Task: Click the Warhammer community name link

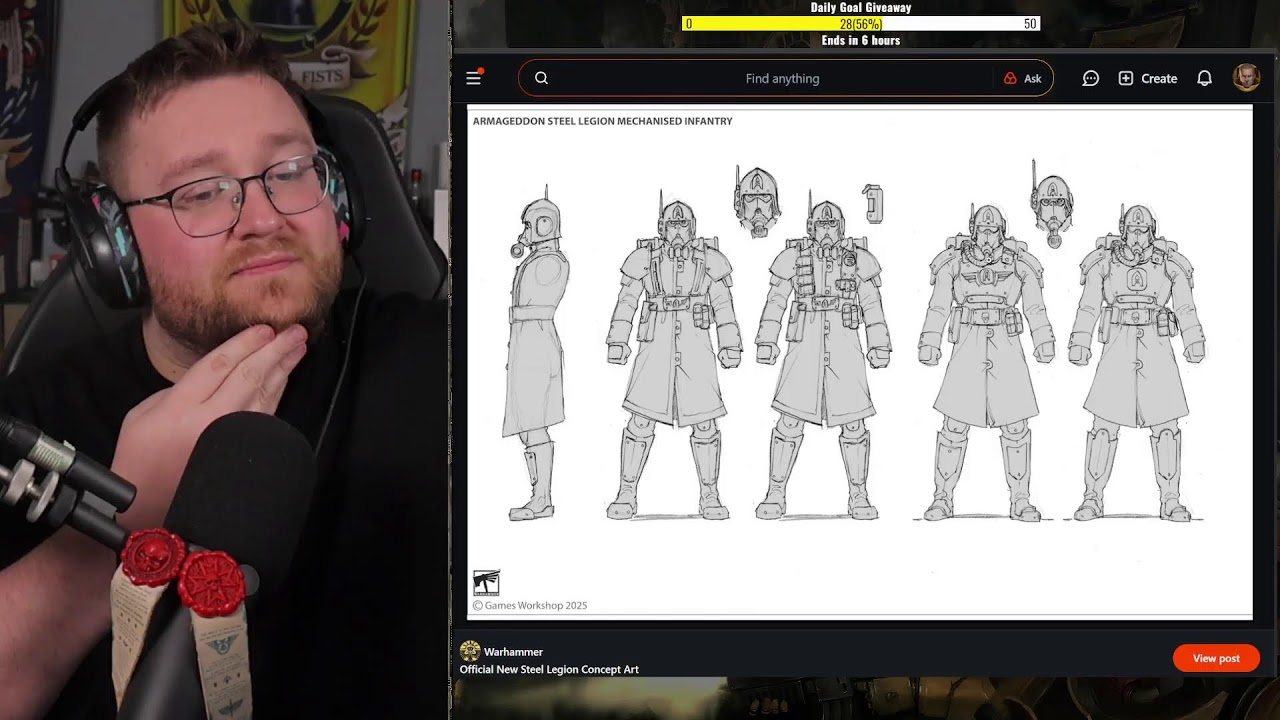Action: click(513, 652)
